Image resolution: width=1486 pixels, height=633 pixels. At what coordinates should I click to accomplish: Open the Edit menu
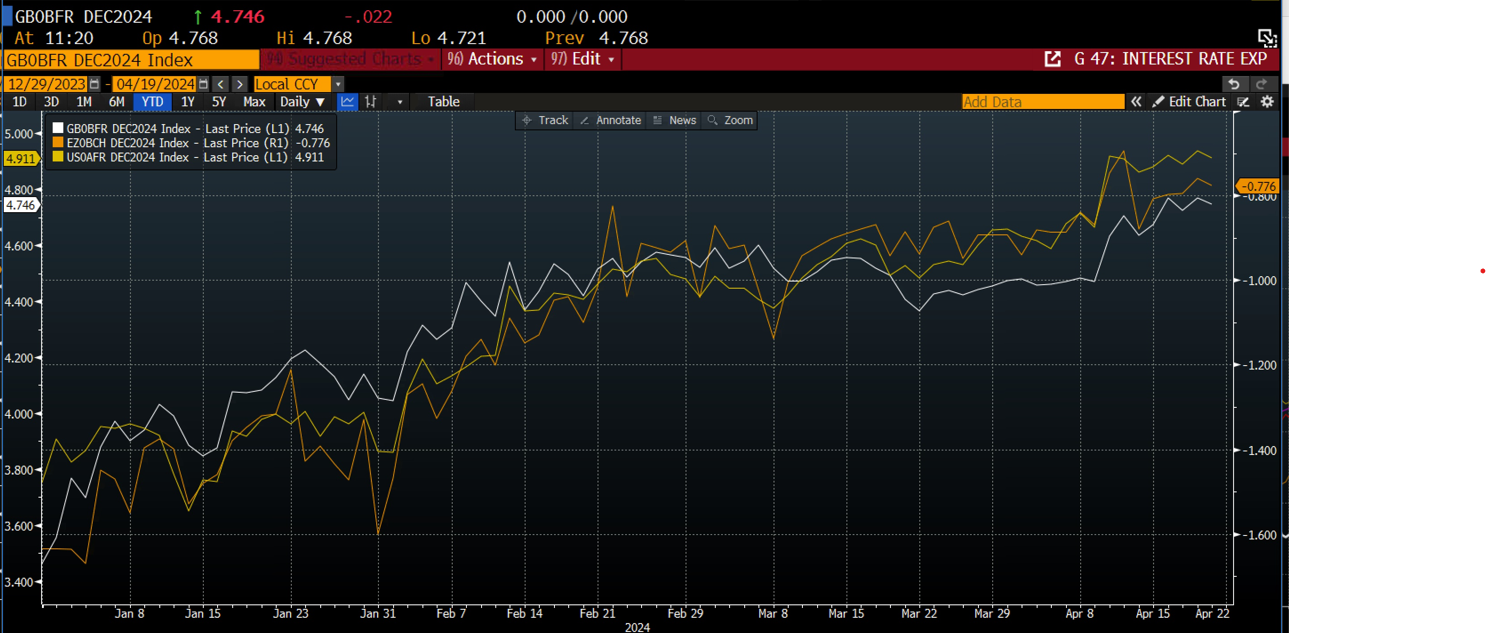pyautogui.click(x=584, y=59)
